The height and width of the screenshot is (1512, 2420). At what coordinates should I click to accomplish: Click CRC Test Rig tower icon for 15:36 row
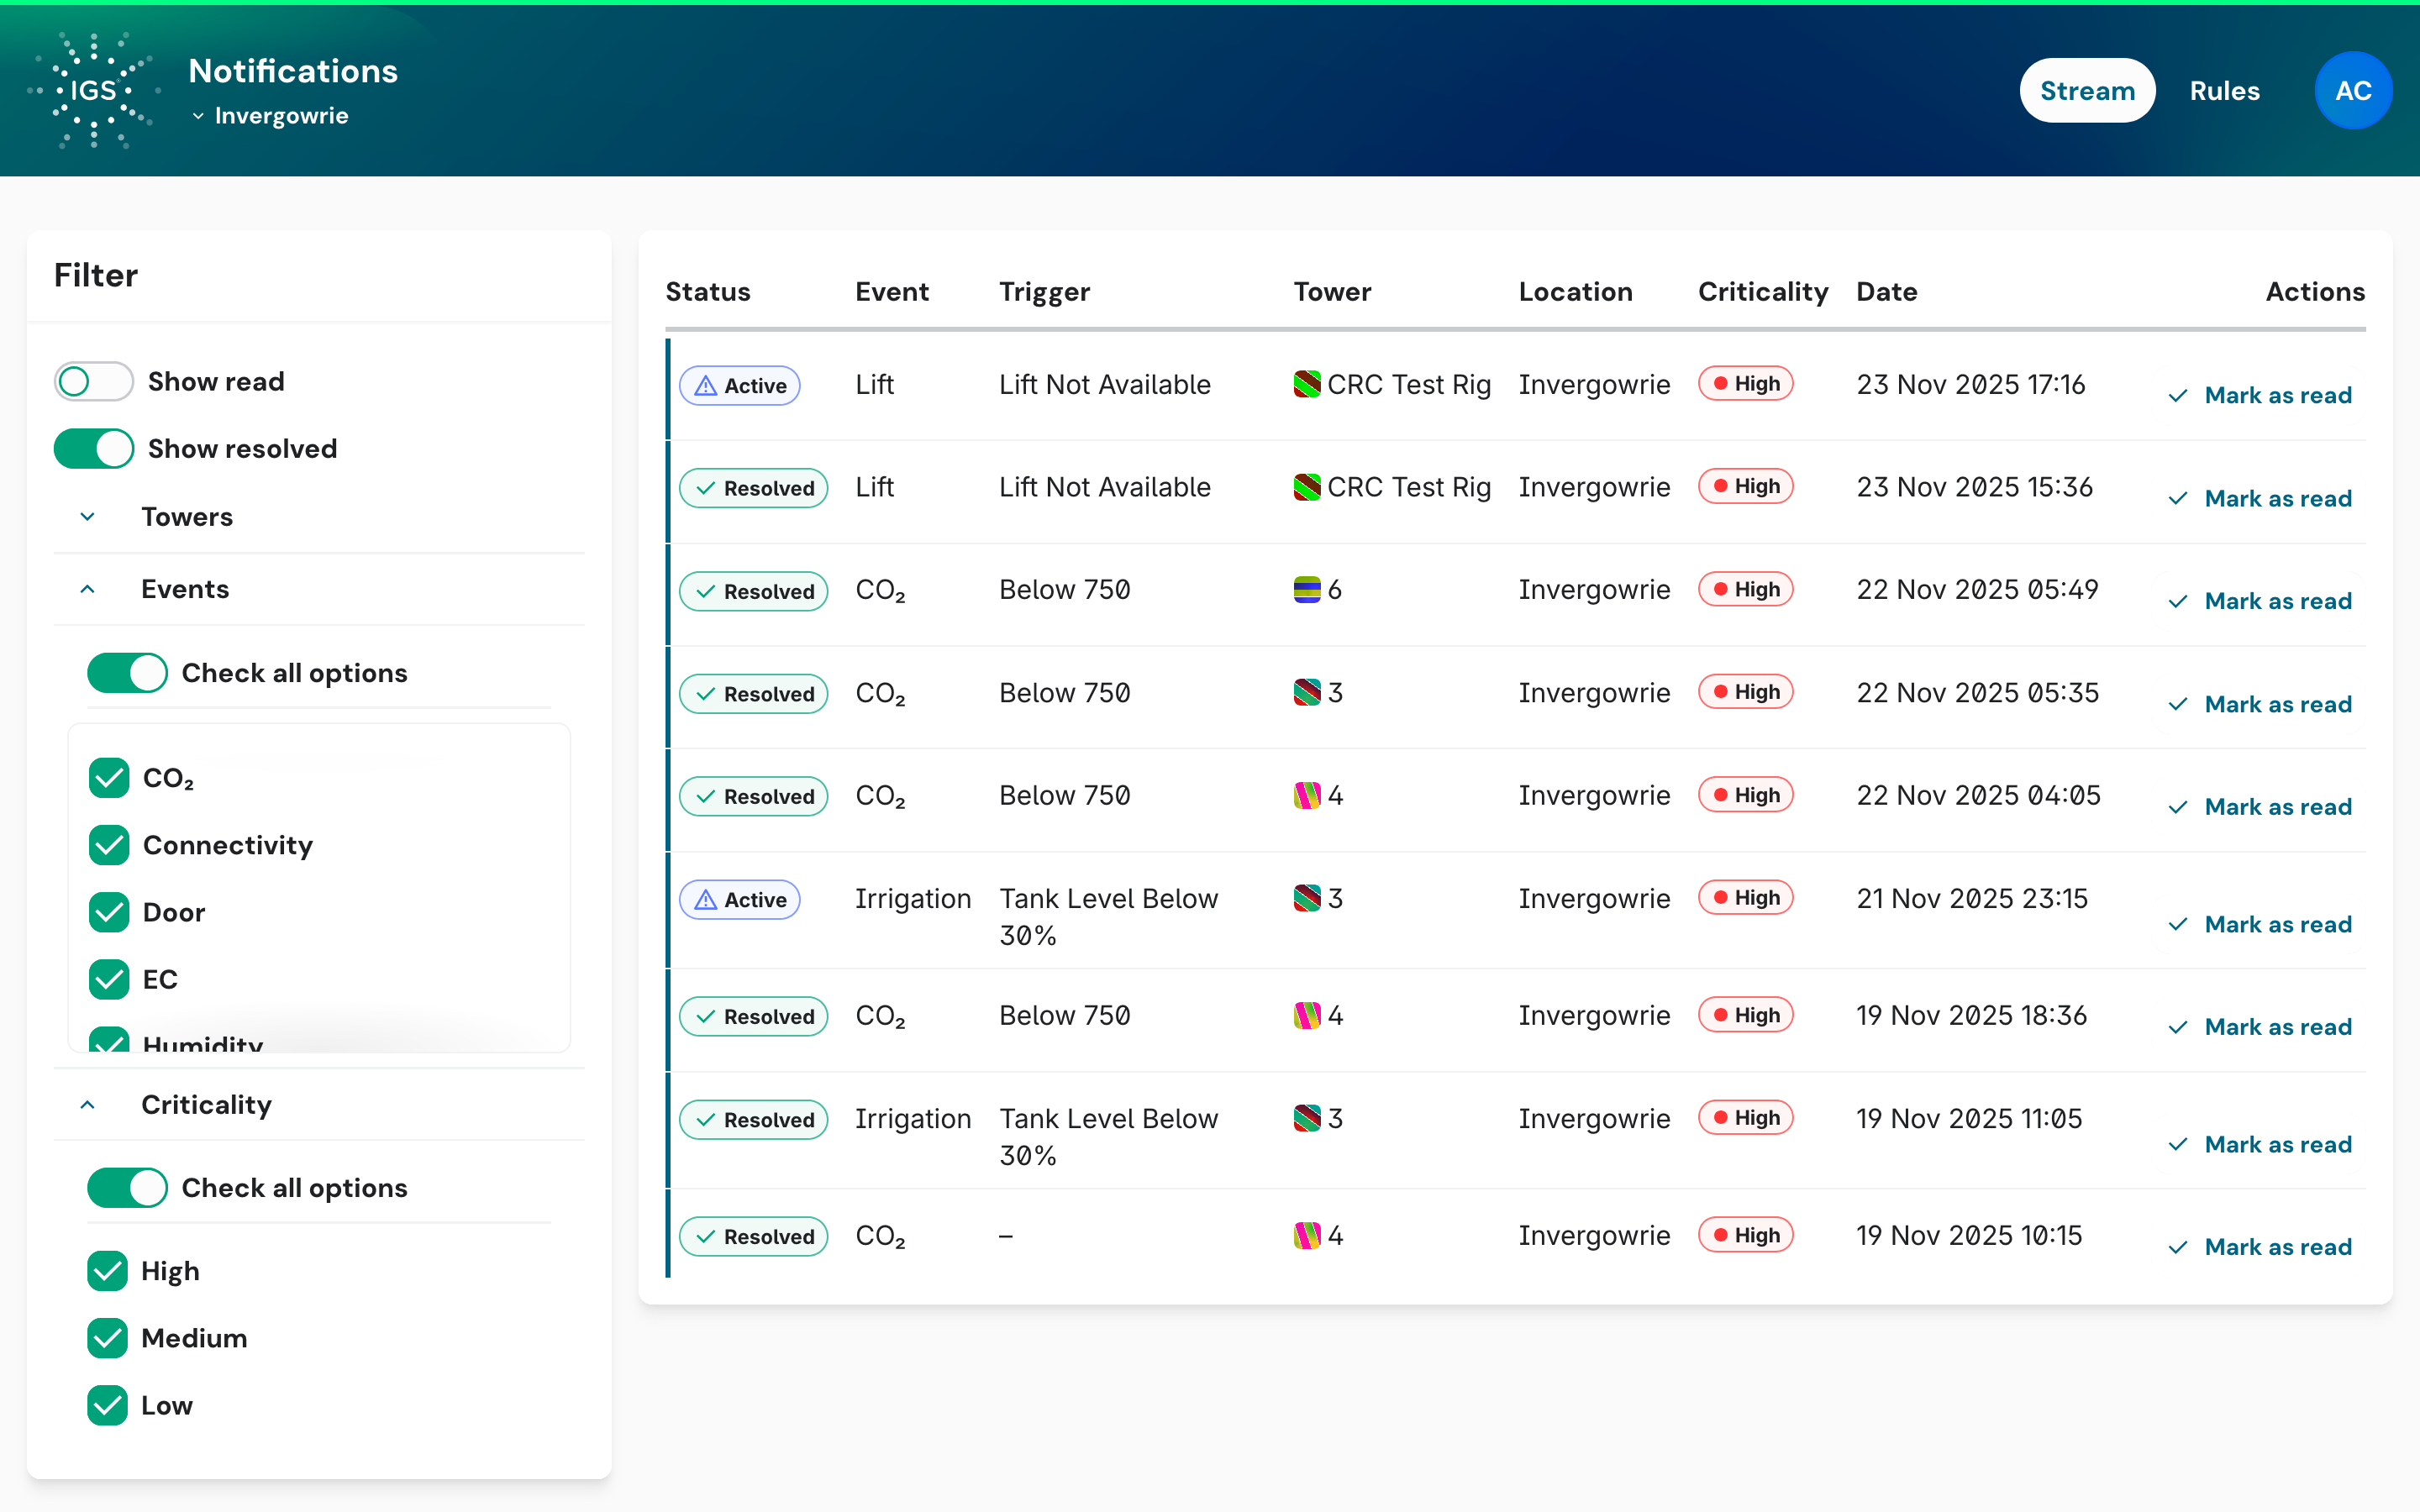tap(1306, 488)
